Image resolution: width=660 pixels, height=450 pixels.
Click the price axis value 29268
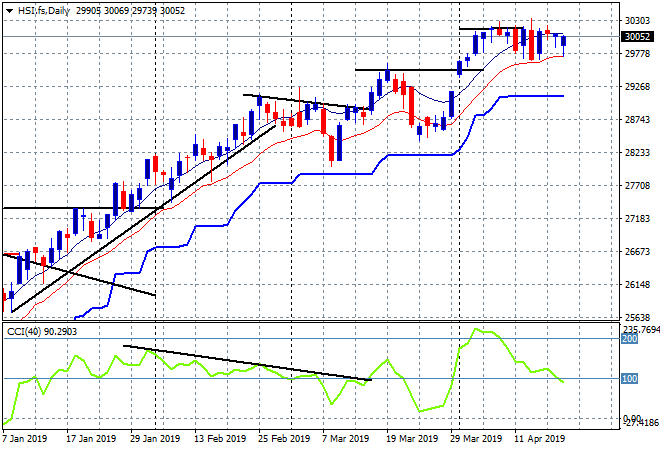637,87
